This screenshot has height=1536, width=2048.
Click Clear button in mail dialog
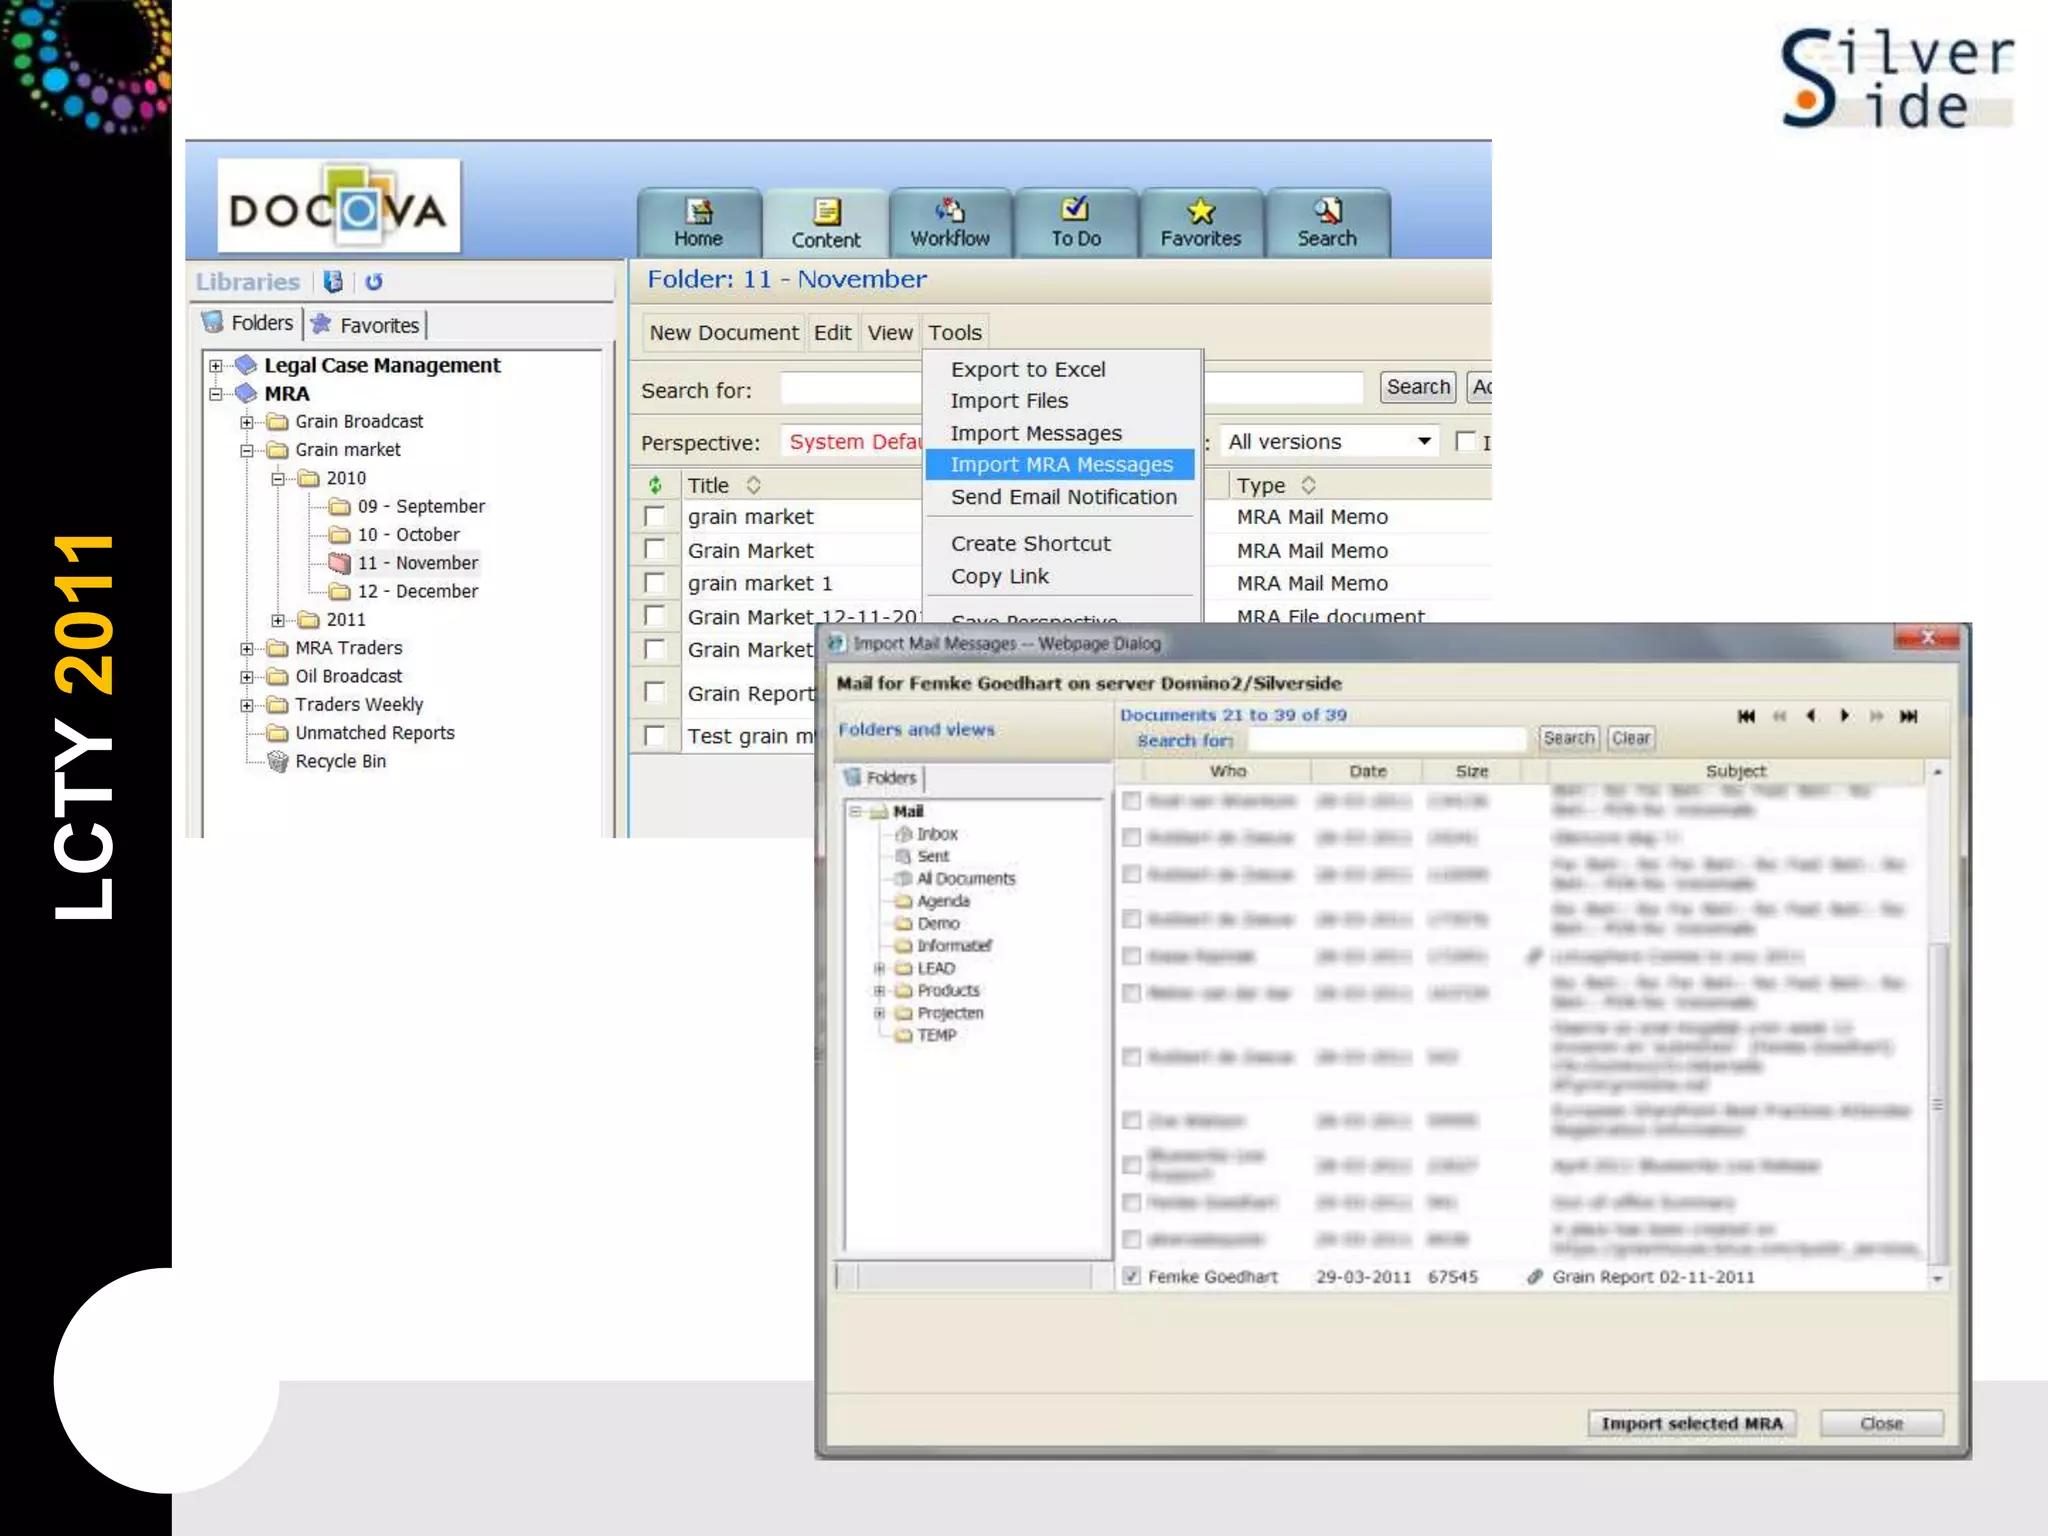pos(1630,738)
